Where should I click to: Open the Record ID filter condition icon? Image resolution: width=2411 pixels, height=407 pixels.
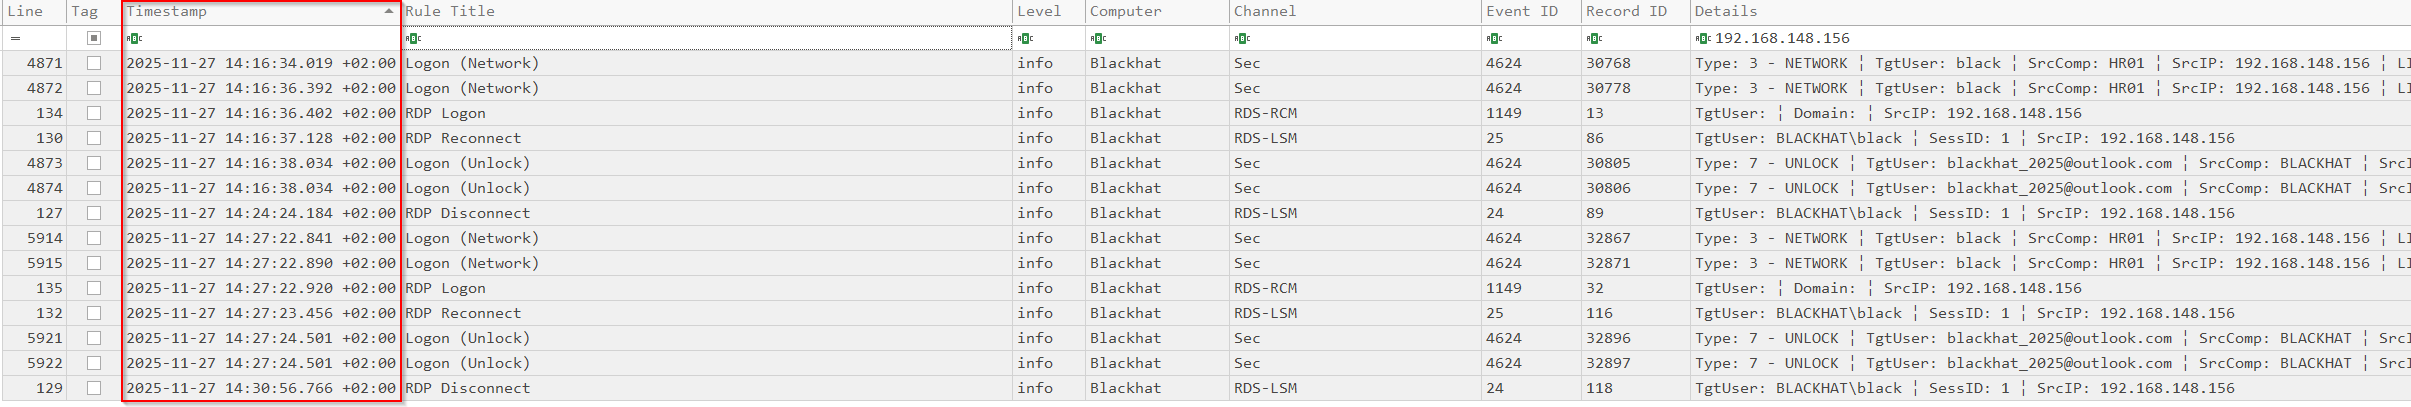pos(1594,39)
